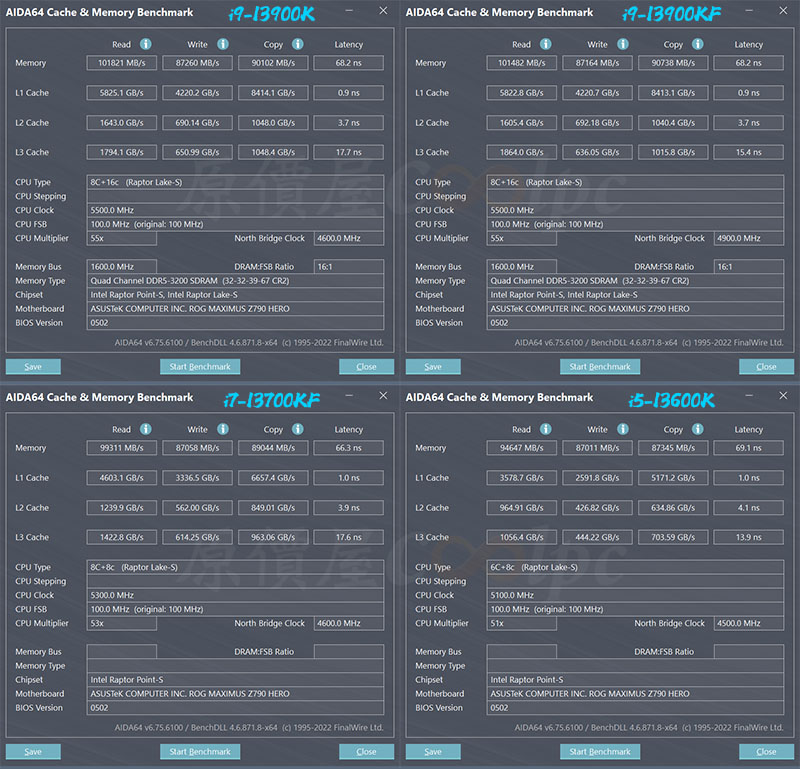Select CPU Clock 5100.0 MHz field
Image resolution: width=800 pixels, height=769 pixels.
pyautogui.click(x=635, y=595)
